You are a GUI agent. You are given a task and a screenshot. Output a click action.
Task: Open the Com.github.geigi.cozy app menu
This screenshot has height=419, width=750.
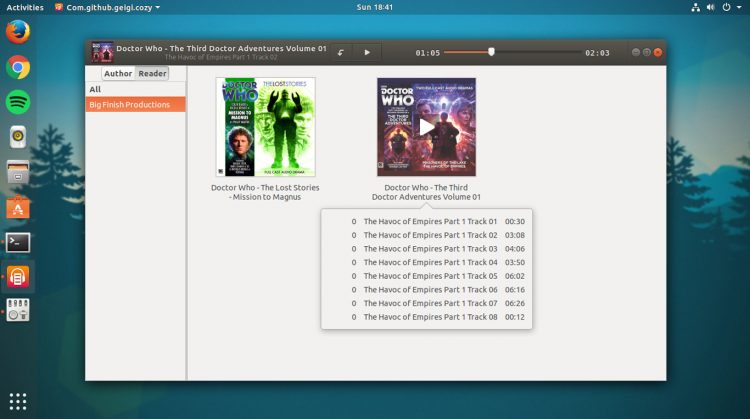point(107,7)
